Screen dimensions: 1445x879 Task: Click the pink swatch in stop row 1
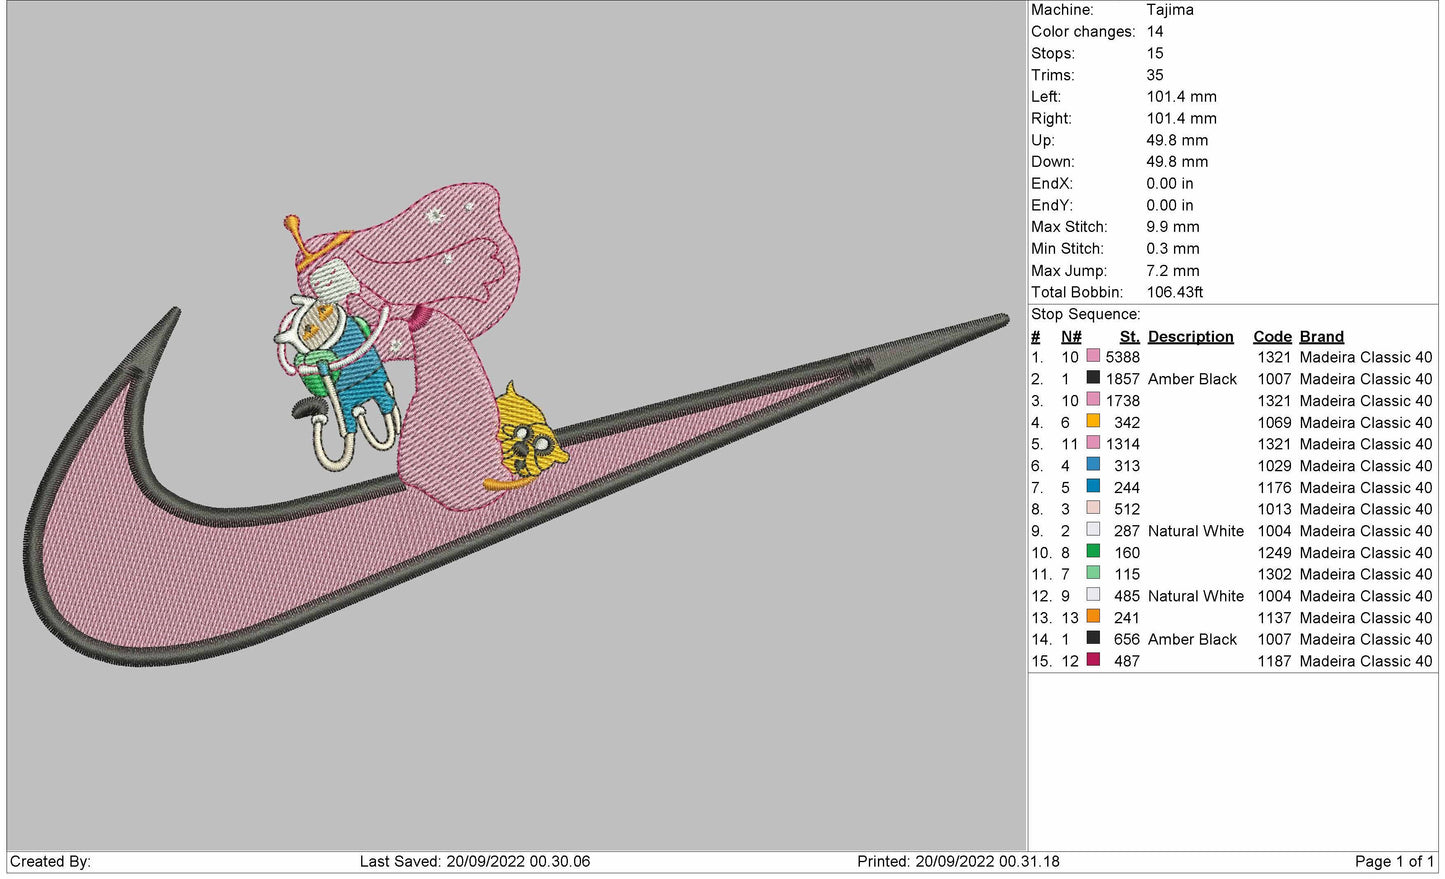(x=1093, y=357)
